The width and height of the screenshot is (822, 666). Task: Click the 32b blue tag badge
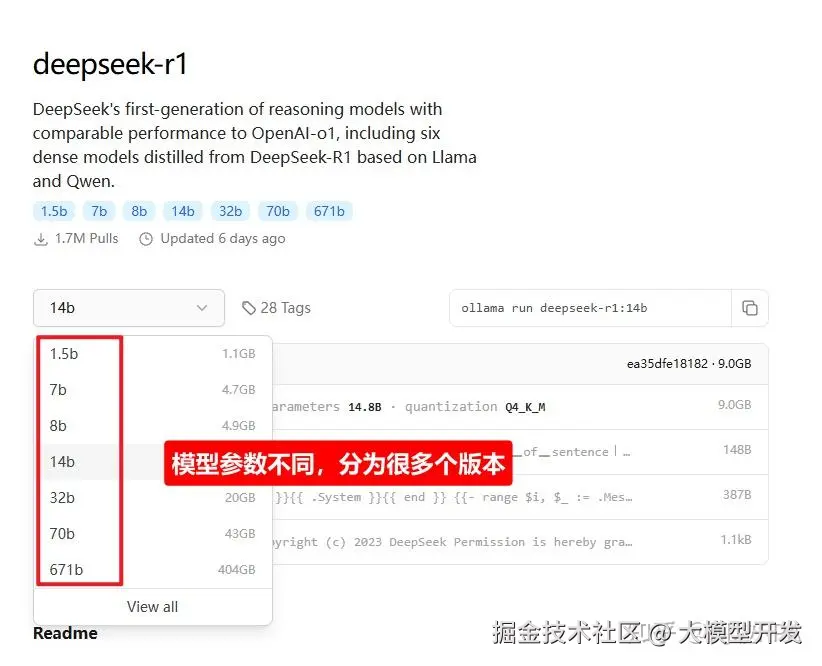coord(230,211)
